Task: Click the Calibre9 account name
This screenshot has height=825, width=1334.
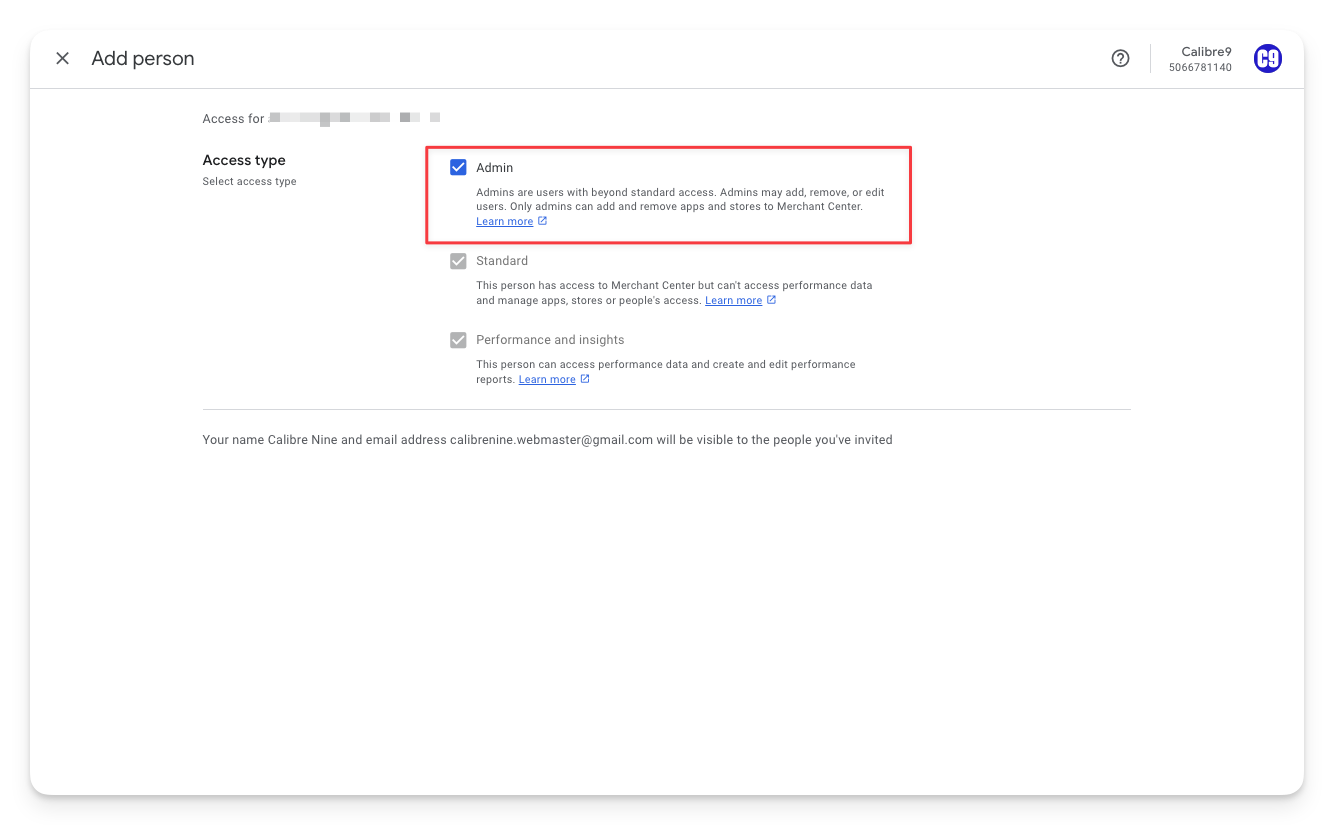Action: point(1206,52)
